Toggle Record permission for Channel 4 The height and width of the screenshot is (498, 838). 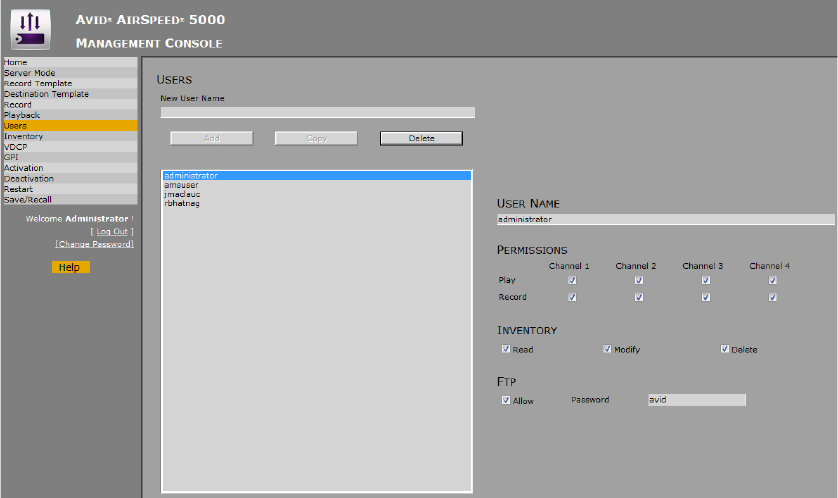pyautogui.click(x=773, y=297)
